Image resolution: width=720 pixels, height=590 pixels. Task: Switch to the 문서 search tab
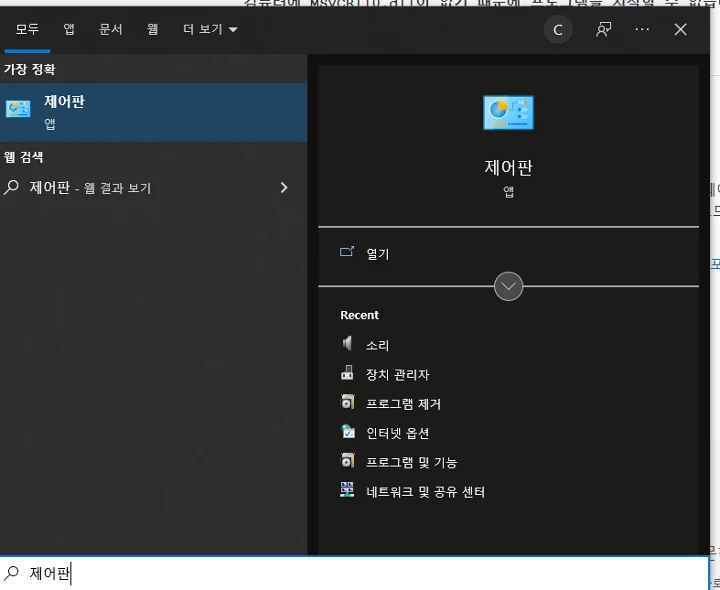(111, 30)
